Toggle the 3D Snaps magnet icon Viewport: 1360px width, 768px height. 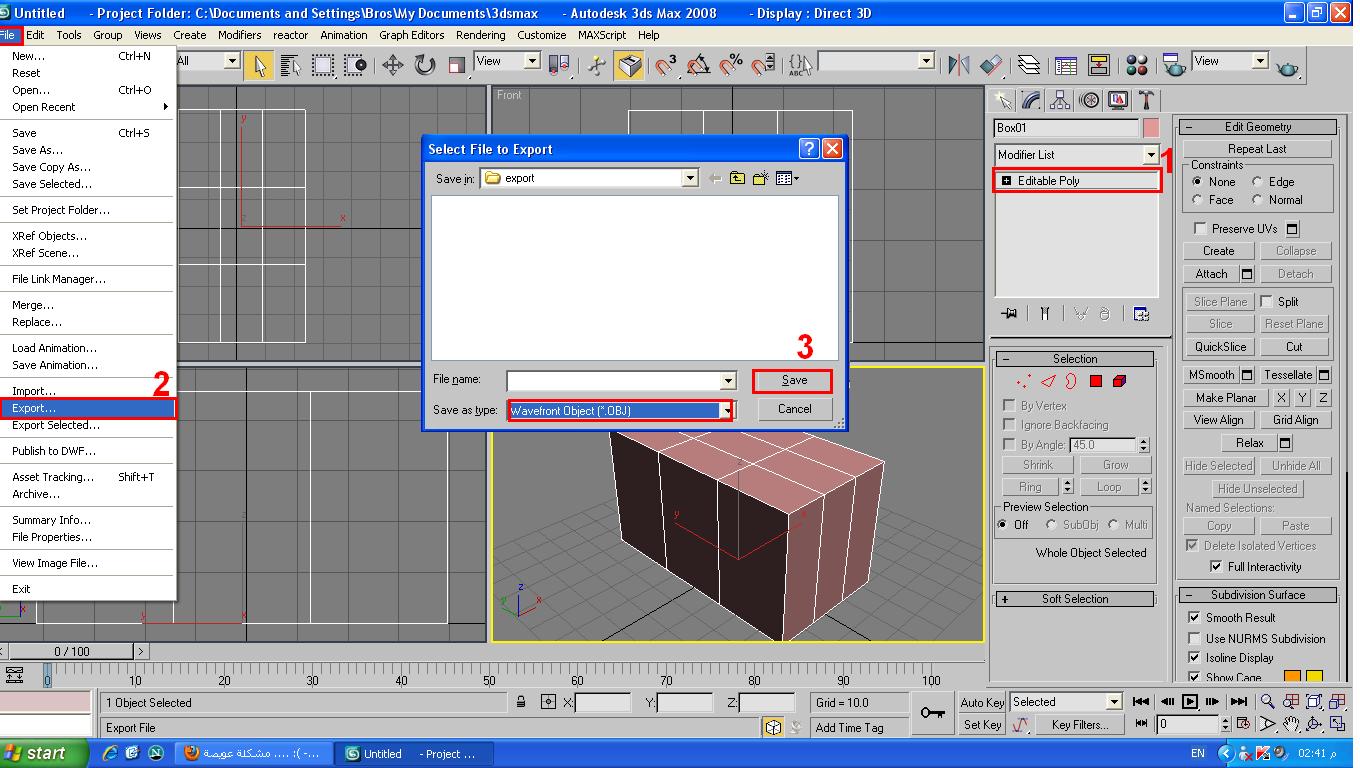pyautogui.click(x=665, y=65)
